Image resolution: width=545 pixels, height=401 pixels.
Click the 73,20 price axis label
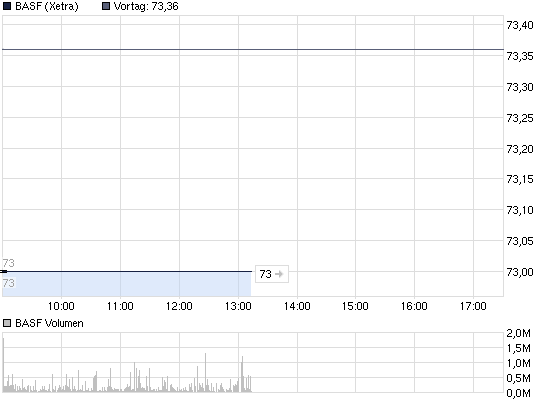520,149
